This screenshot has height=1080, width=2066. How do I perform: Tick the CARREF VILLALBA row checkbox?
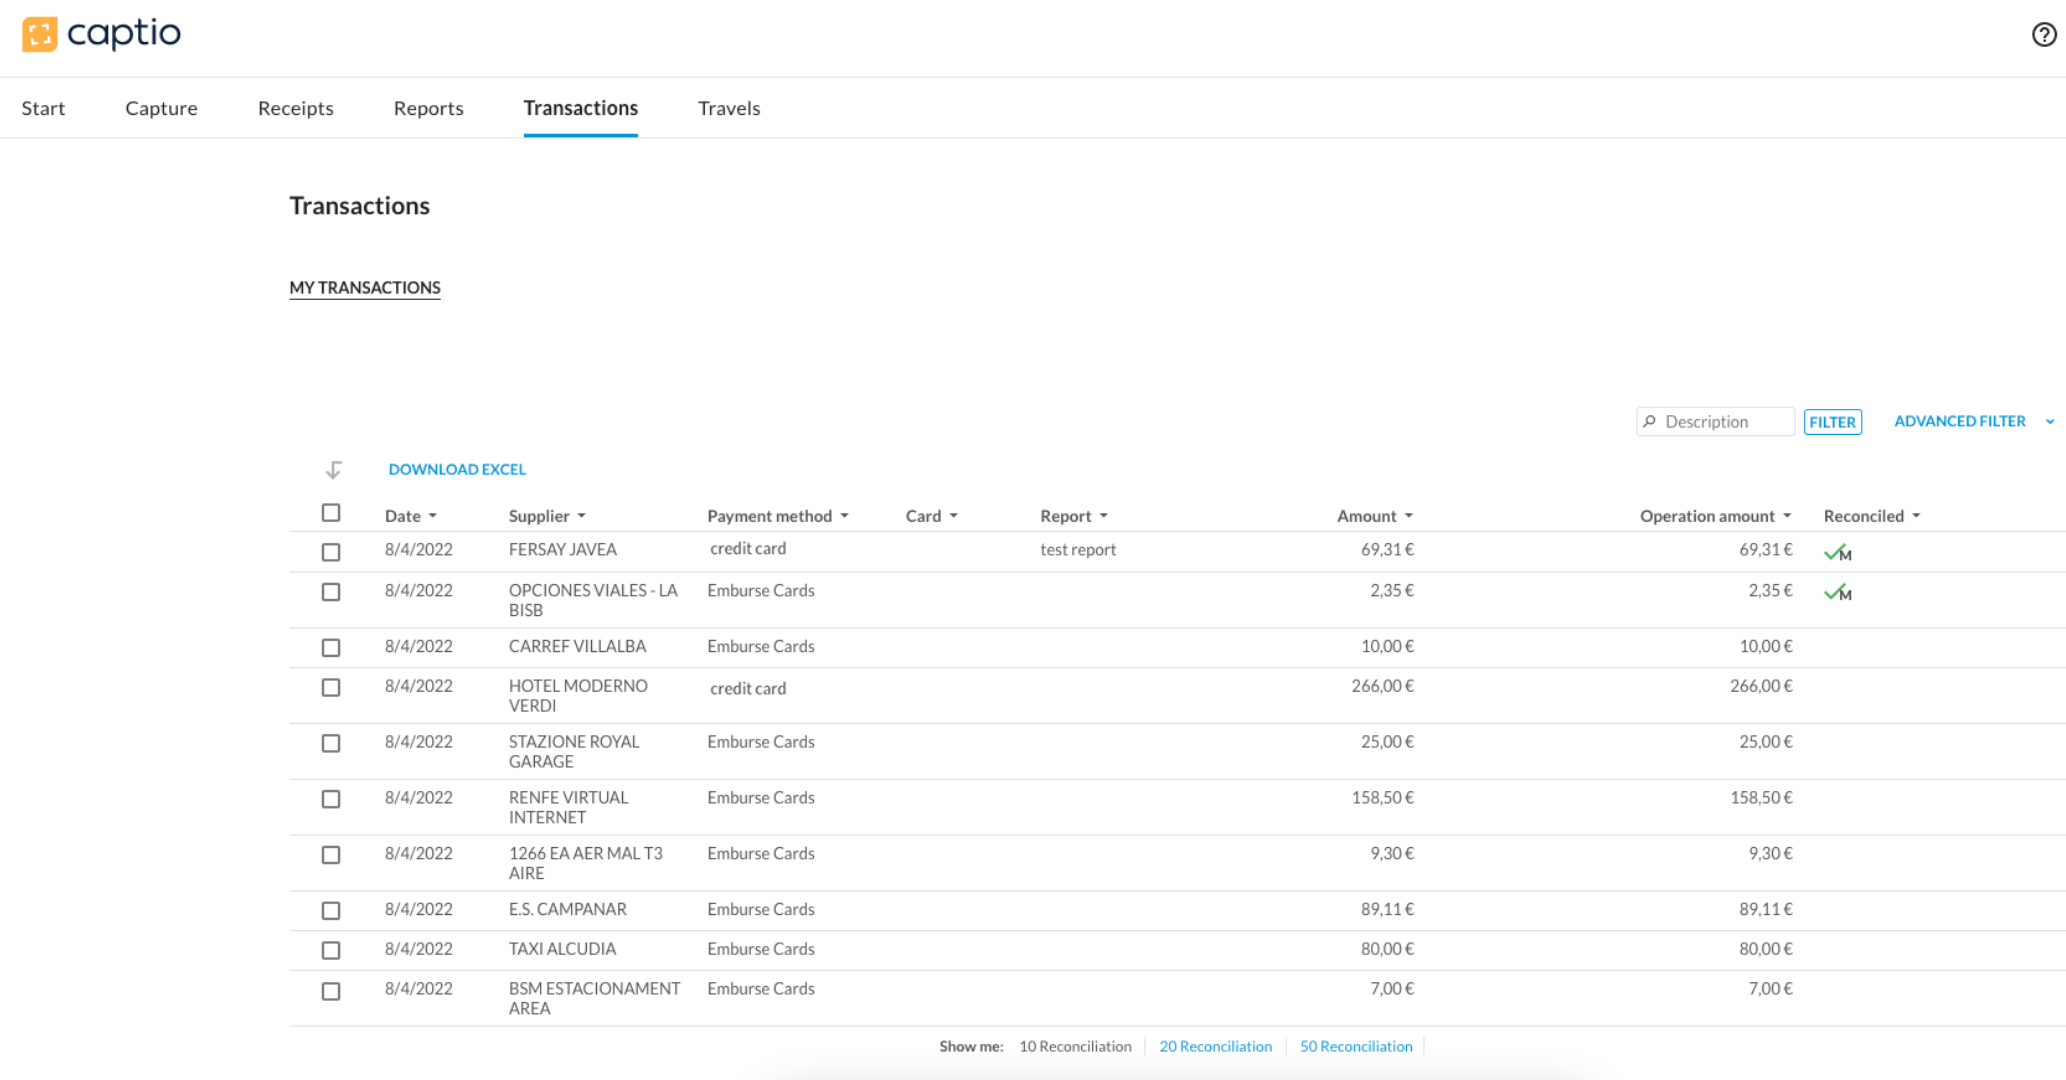click(x=331, y=648)
